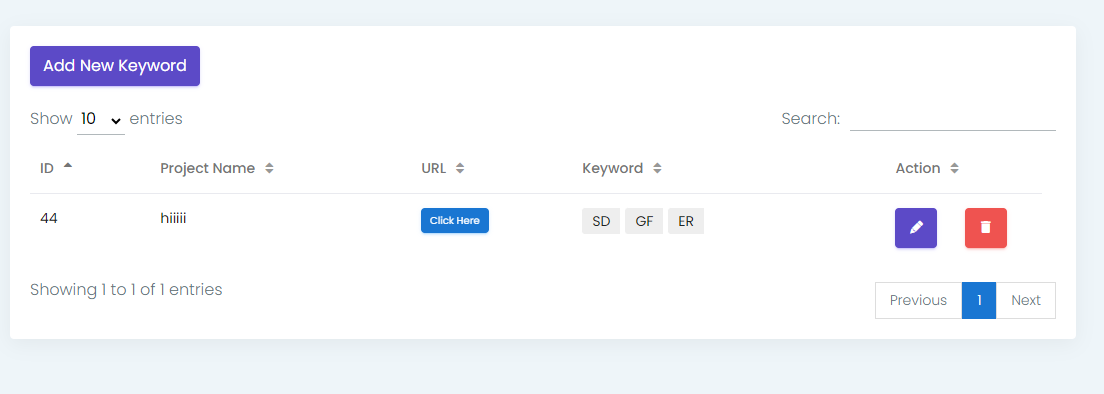
Task: Click the Project Name sort arrows
Action: tap(269, 168)
